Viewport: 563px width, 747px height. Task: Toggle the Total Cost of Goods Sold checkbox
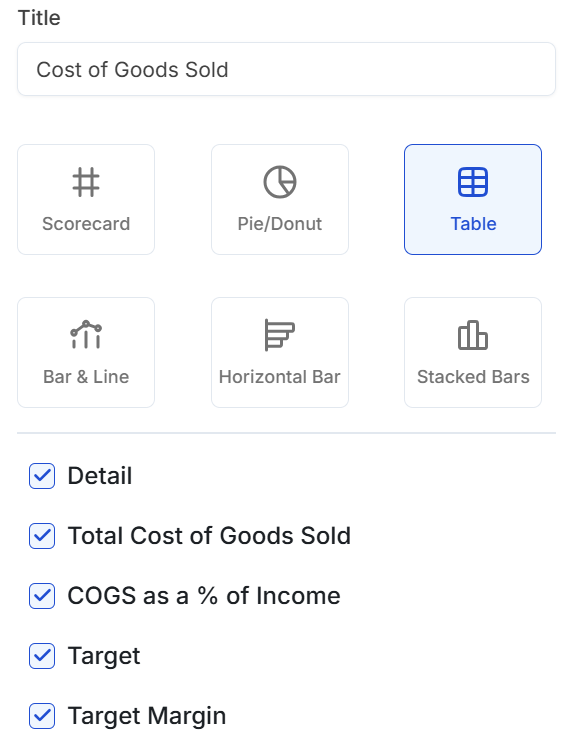click(x=42, y=536)
